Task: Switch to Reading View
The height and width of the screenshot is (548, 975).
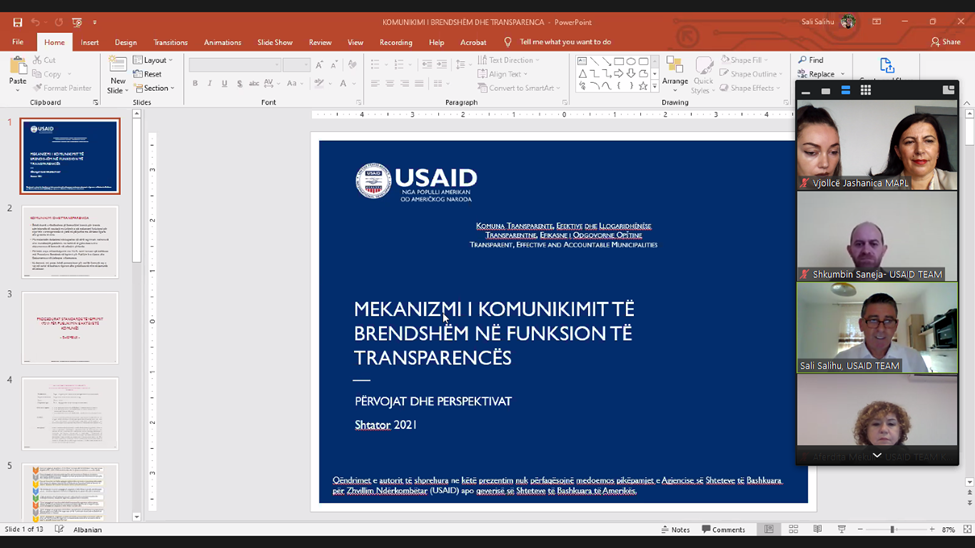Action: [x=818, y=529]
